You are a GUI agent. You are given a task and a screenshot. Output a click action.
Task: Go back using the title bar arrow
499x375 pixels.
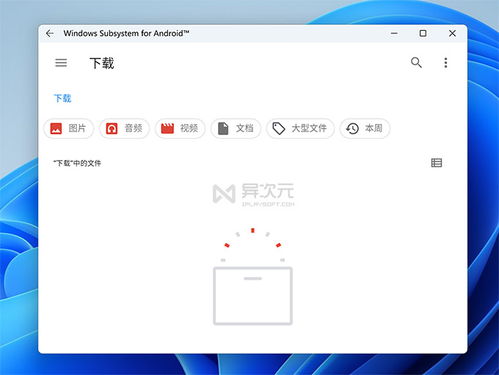coord(50,33)
